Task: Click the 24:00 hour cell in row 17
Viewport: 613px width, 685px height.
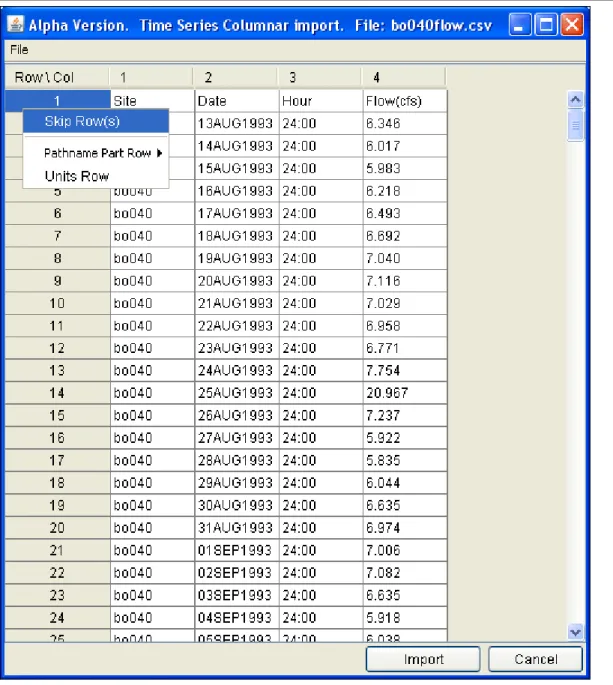Action: click(321, 460)
